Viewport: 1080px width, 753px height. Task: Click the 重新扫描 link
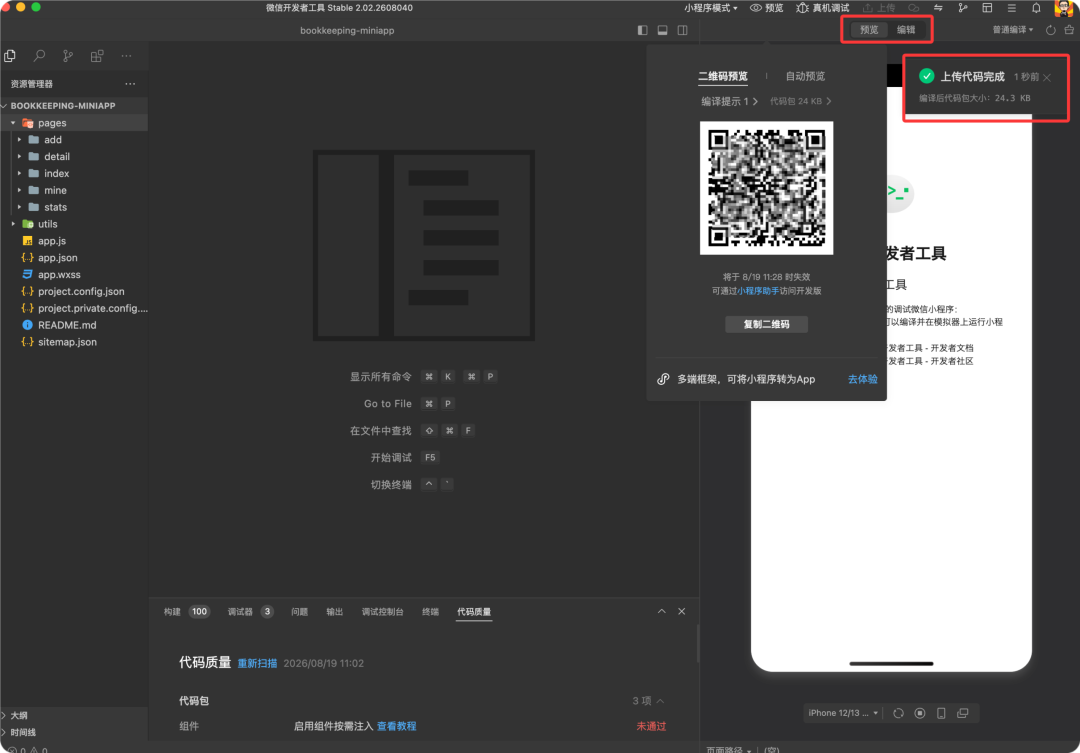pyautogui.click(x=257, y=663)
